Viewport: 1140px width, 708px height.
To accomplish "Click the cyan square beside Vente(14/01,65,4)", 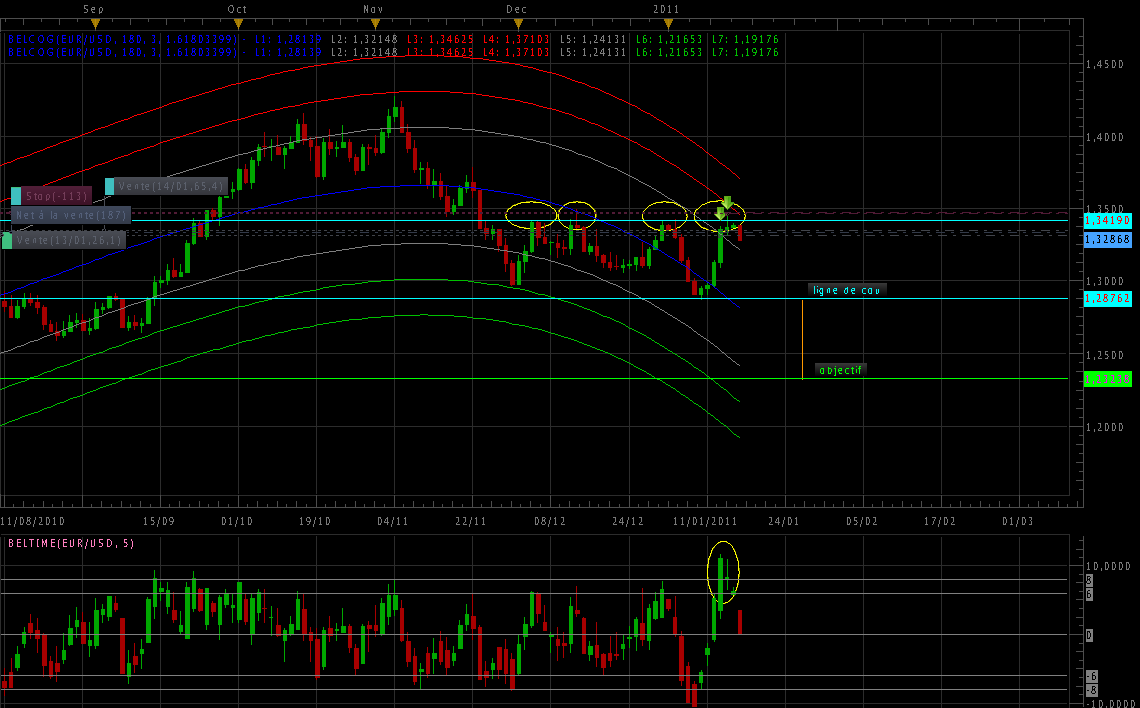I will 110,186.
